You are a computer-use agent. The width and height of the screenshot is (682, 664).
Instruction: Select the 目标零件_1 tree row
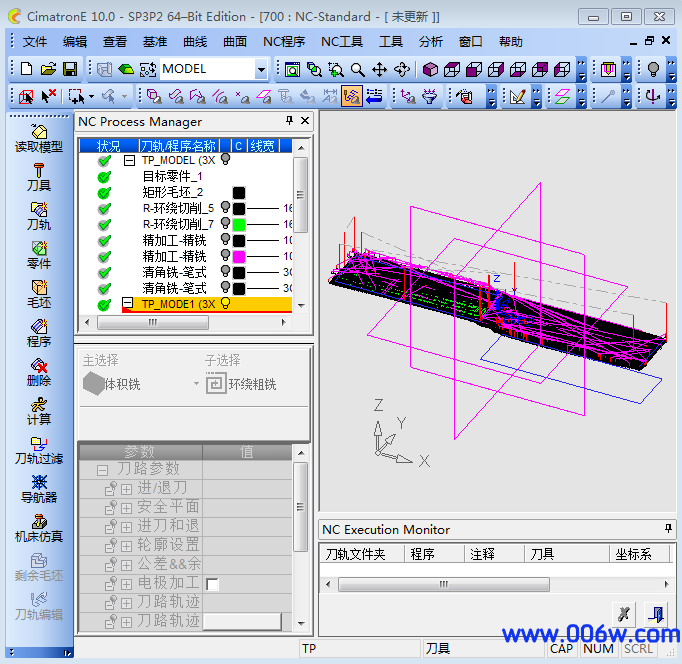tap(172, 176)
